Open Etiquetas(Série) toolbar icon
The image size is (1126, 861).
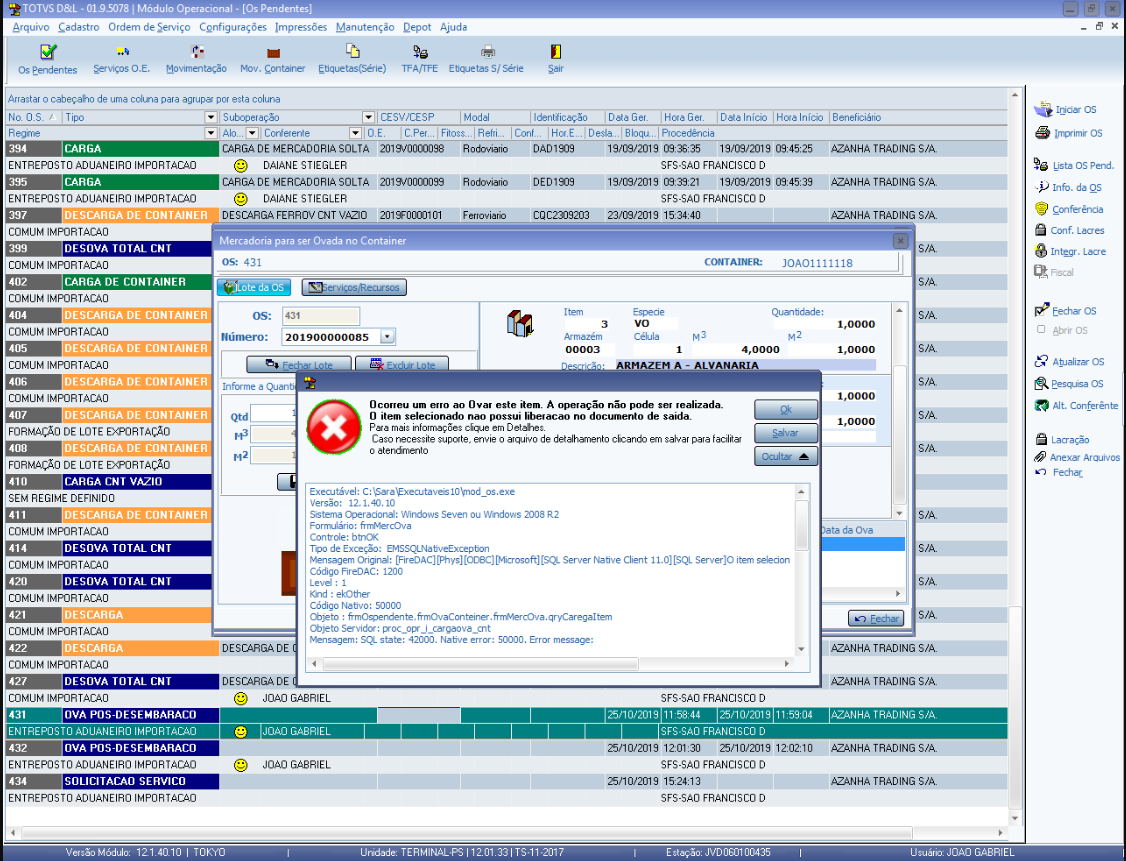[x=352, y=60]
